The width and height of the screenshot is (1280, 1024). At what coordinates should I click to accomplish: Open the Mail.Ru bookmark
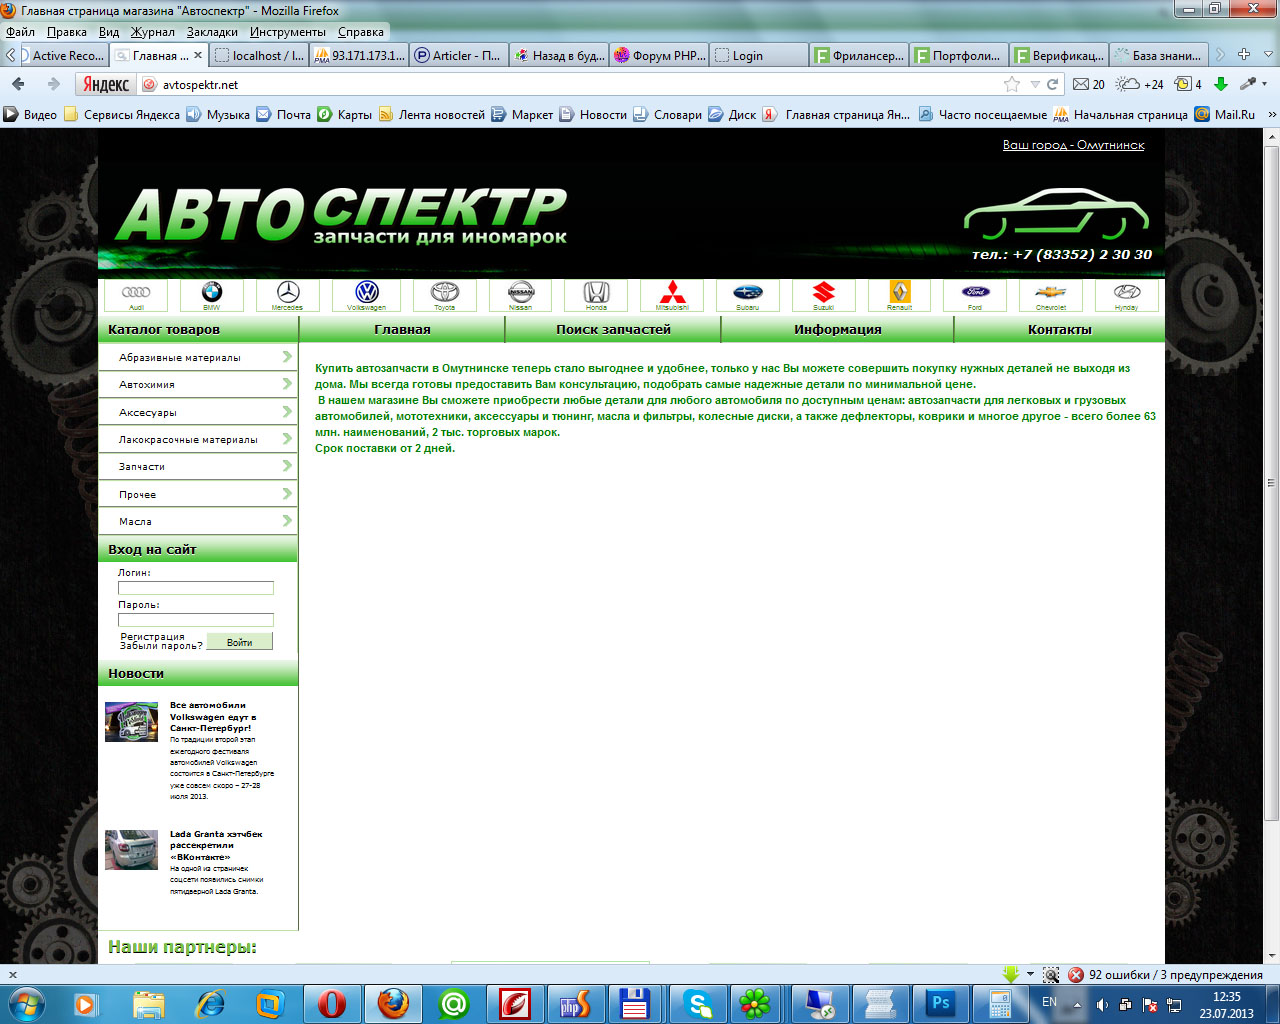(x=1225, y=115)
